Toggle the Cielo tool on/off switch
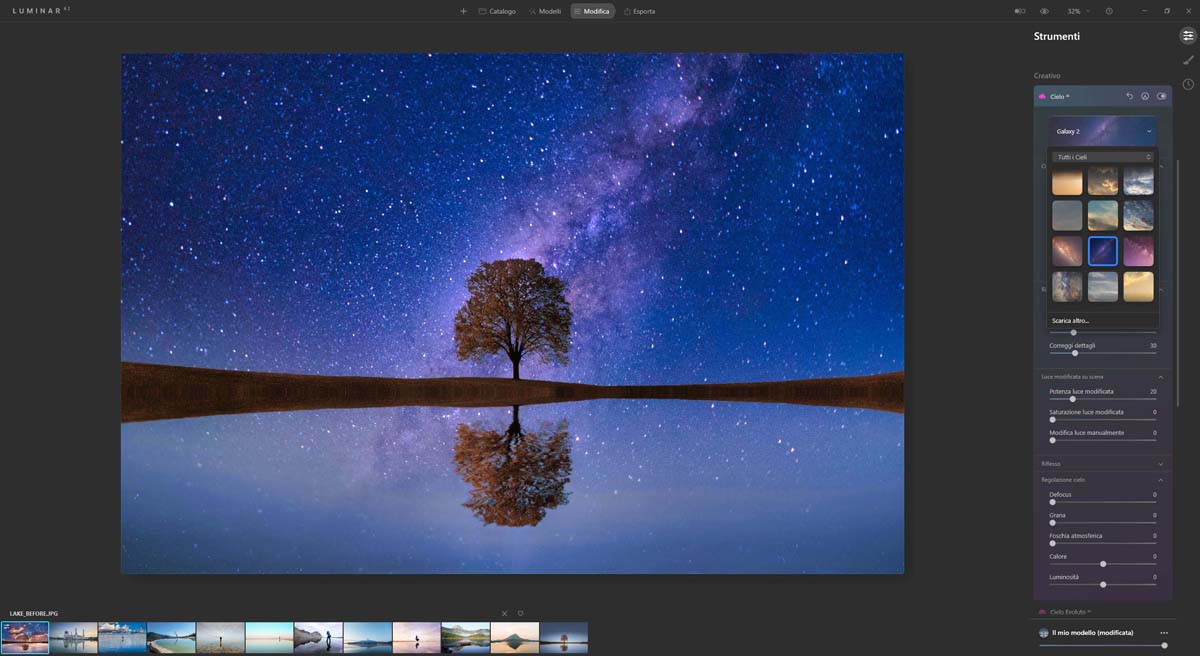 (x=1161, y=96)
